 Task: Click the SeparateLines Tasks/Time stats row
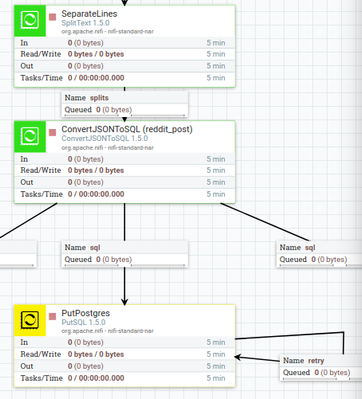coord(125,78)
